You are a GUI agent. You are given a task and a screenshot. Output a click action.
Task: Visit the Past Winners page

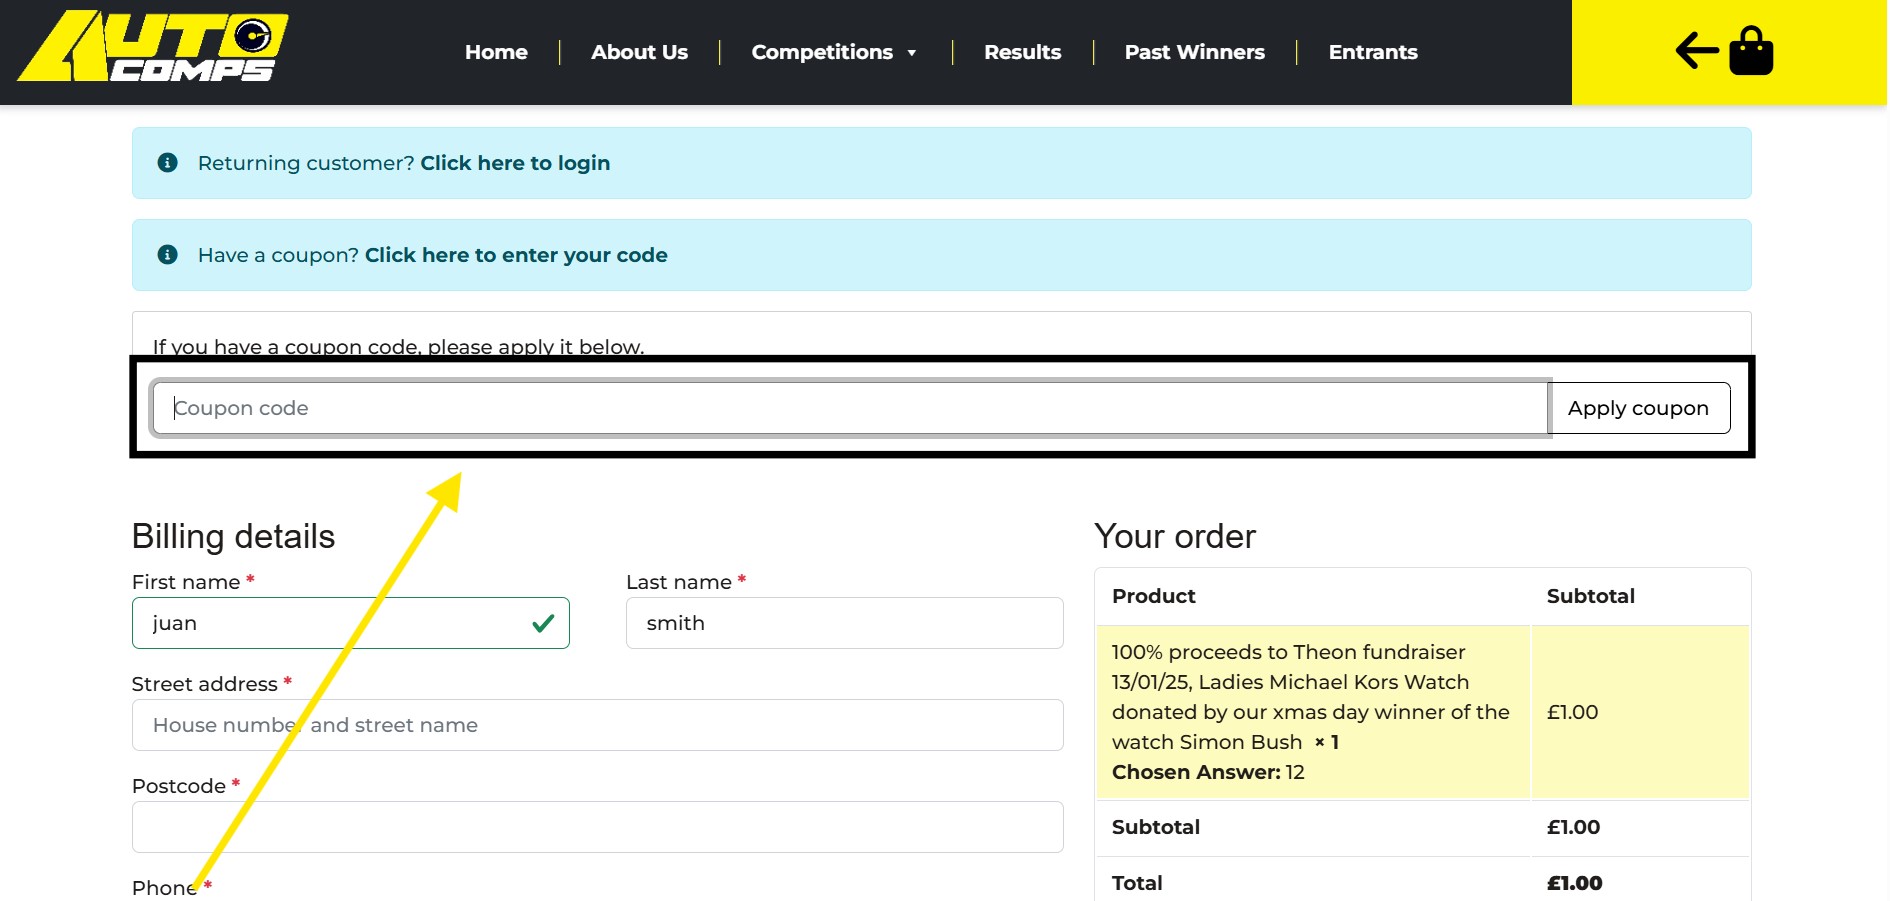[x=1194, y=52]
